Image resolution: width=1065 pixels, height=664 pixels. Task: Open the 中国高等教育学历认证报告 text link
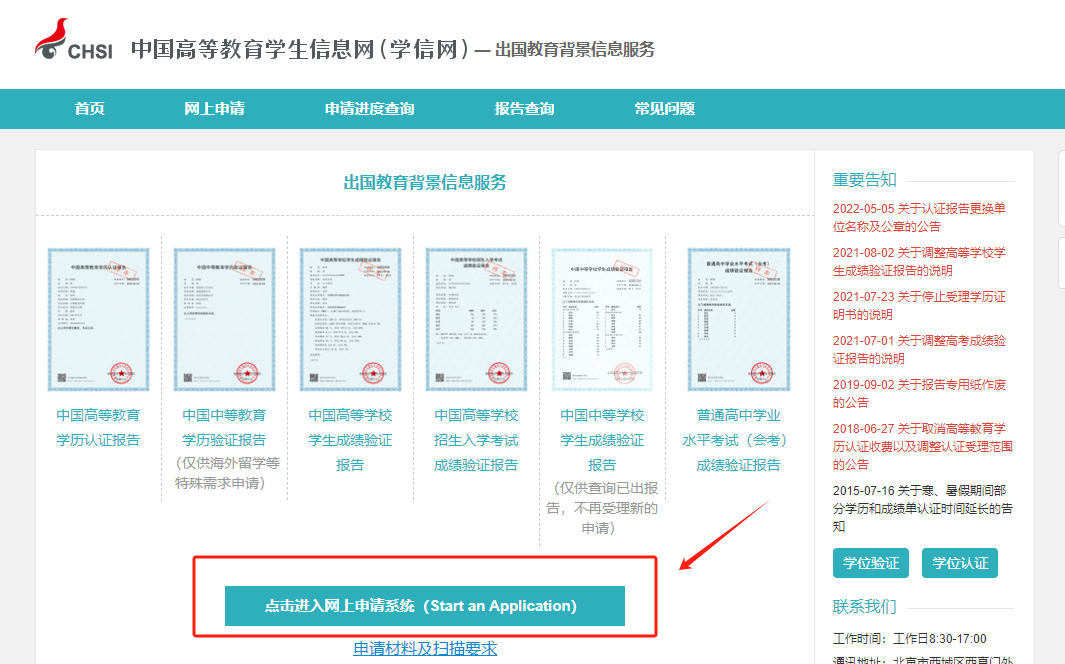98,428
